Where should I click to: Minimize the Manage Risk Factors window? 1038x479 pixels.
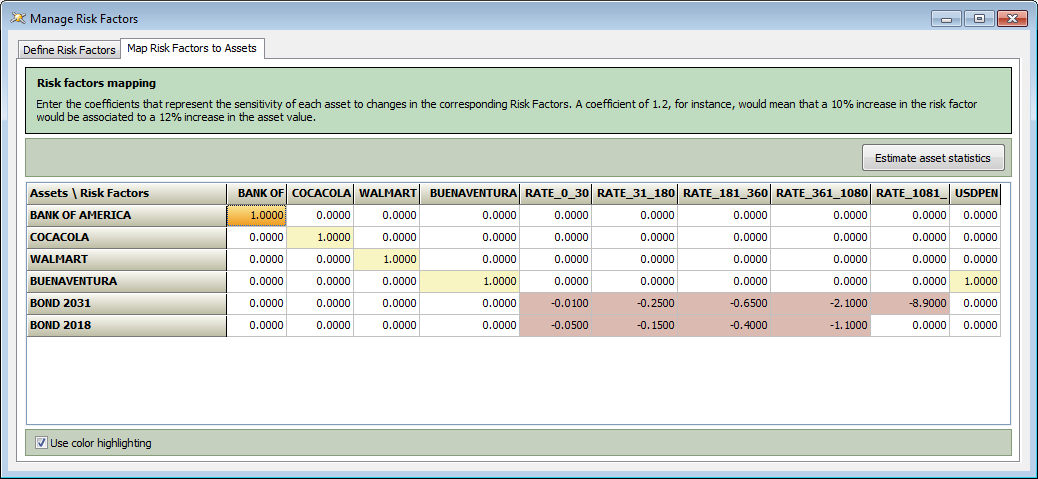pos(947,19)
